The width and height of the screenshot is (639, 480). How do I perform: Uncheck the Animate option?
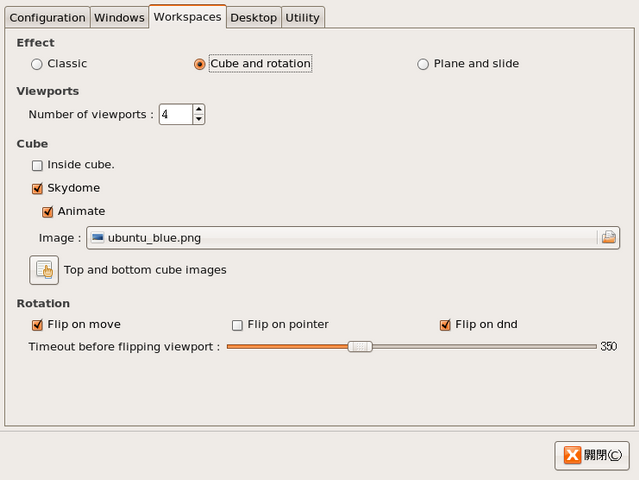tap(47, 212)
